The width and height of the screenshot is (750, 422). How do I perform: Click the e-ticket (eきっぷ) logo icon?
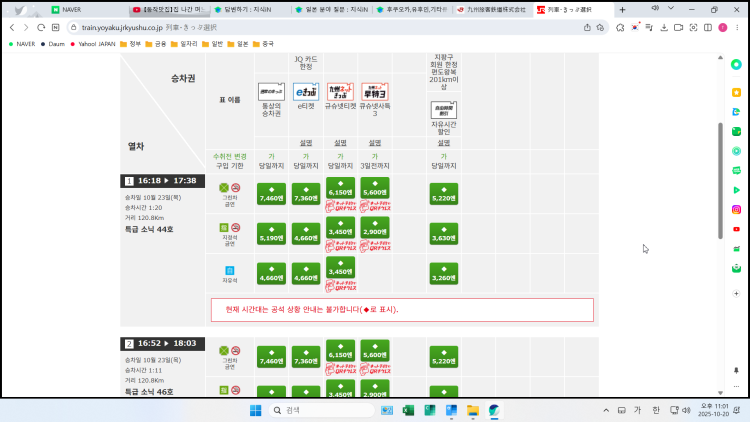(306, 92)
